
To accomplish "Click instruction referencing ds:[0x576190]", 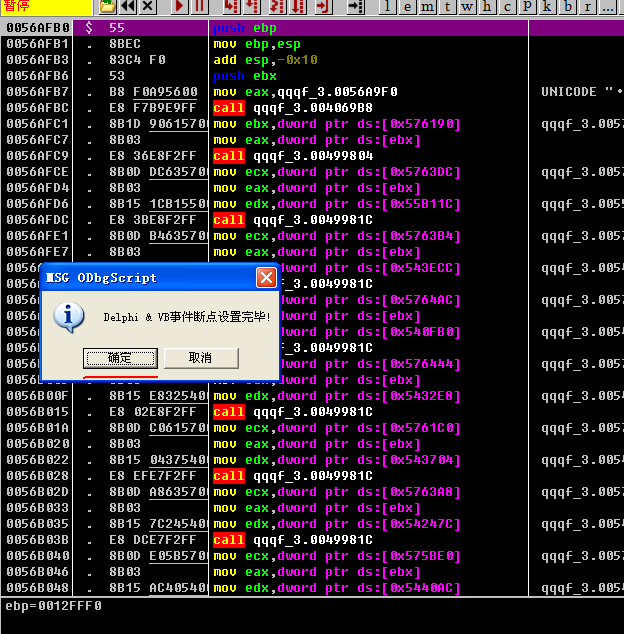I will coord(336,124).
